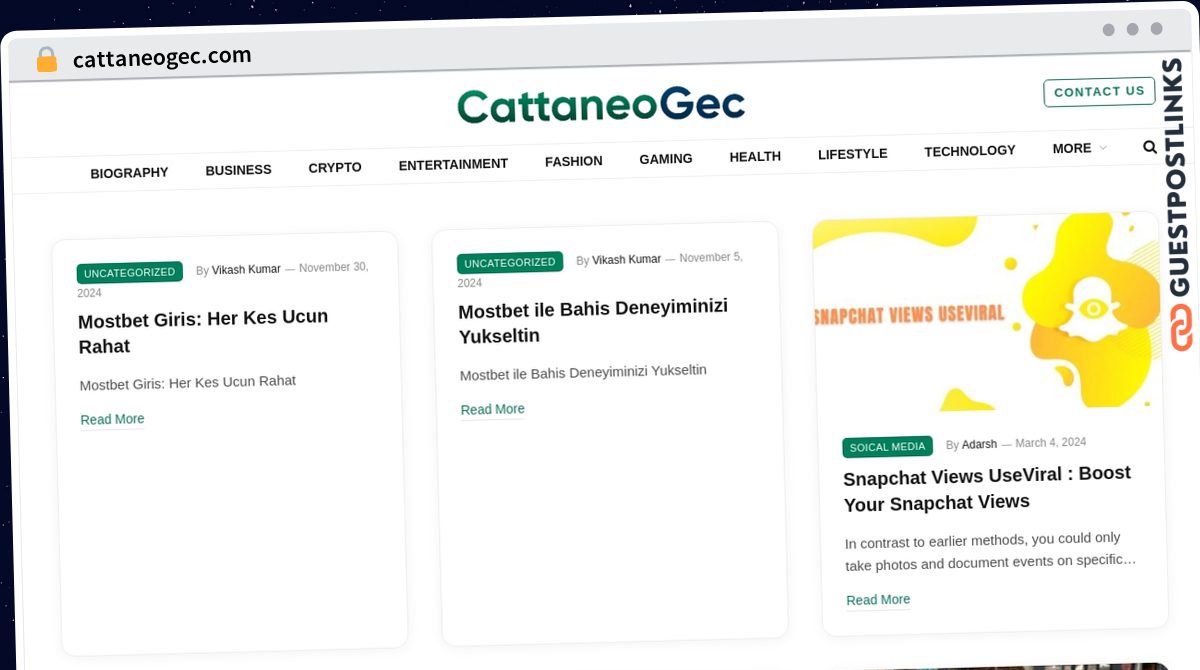Open the Snapchat Views UseViral thumbnail image
The image size is (1200, 670).
(986, 313)
